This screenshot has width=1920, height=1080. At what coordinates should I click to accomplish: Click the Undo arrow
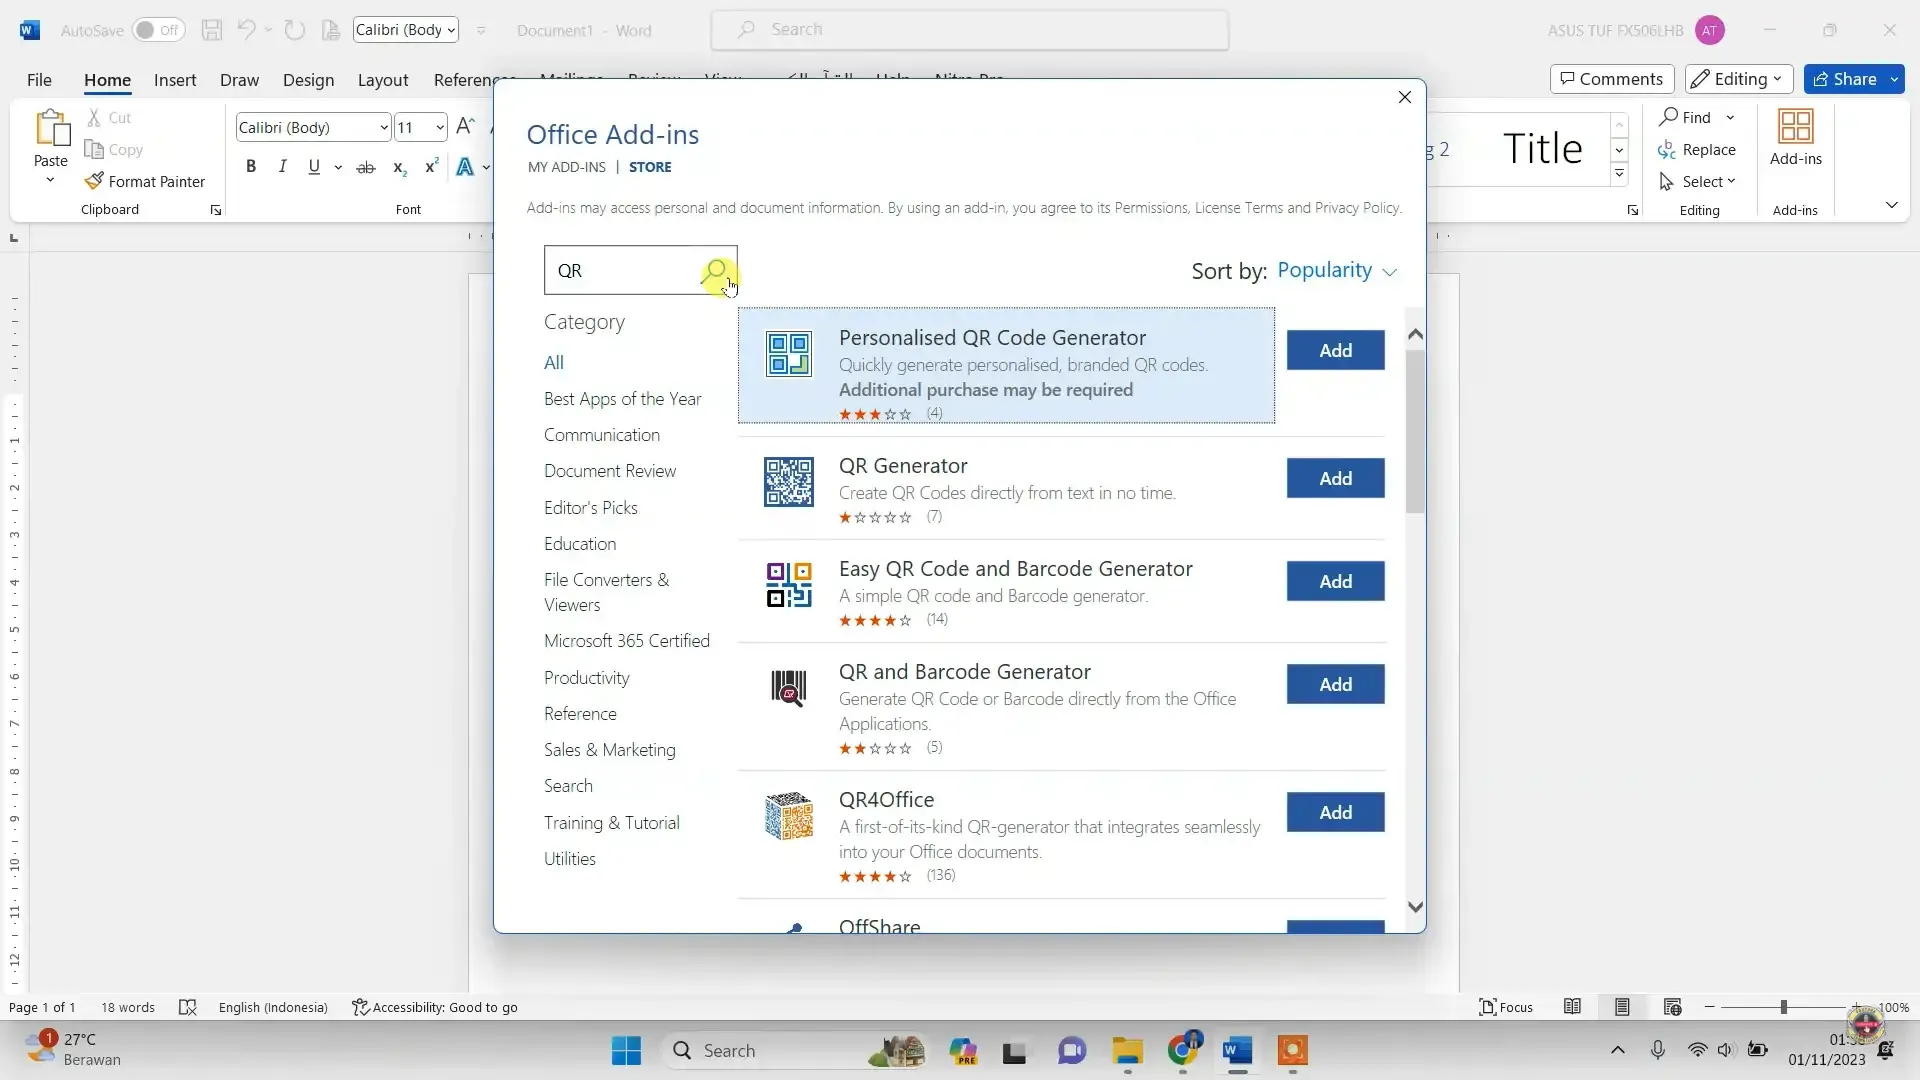246,30
